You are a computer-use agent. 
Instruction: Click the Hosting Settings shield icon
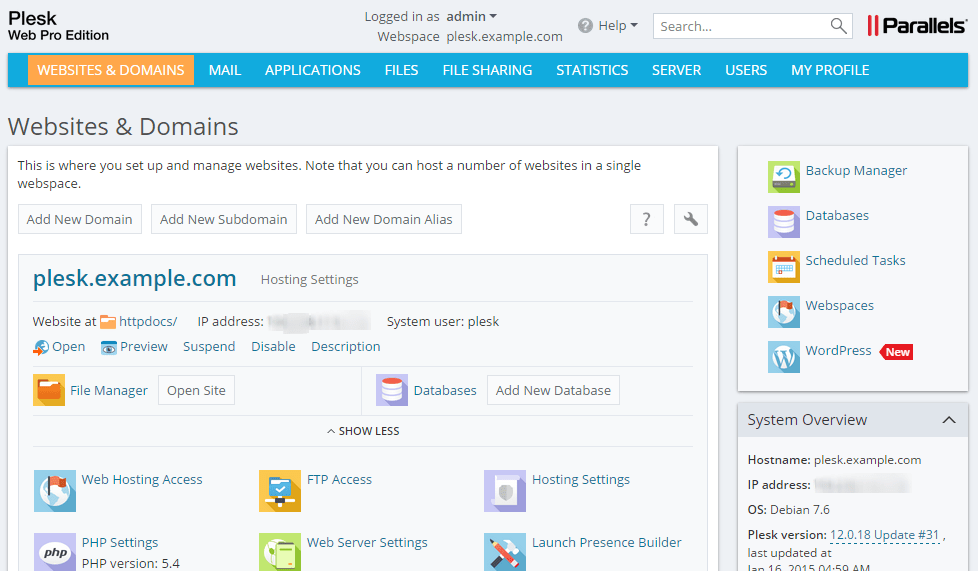(505, 491)
